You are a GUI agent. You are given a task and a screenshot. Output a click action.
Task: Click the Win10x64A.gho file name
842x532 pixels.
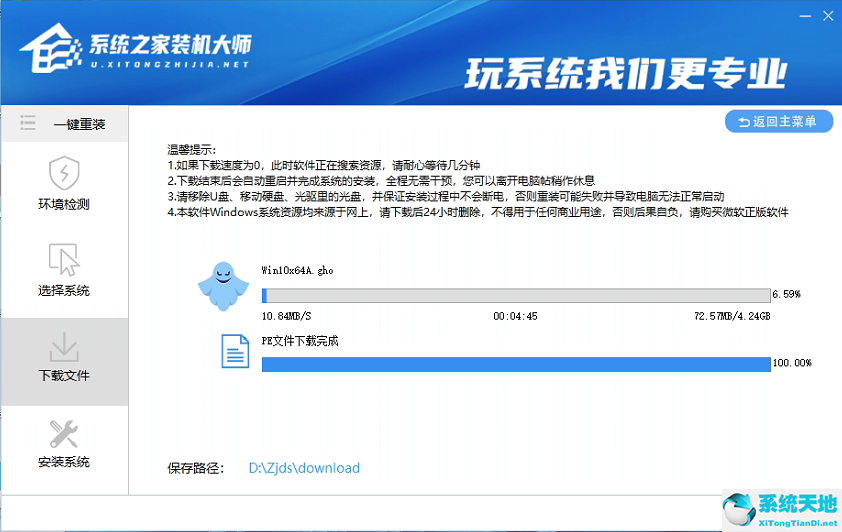[297, 271]
